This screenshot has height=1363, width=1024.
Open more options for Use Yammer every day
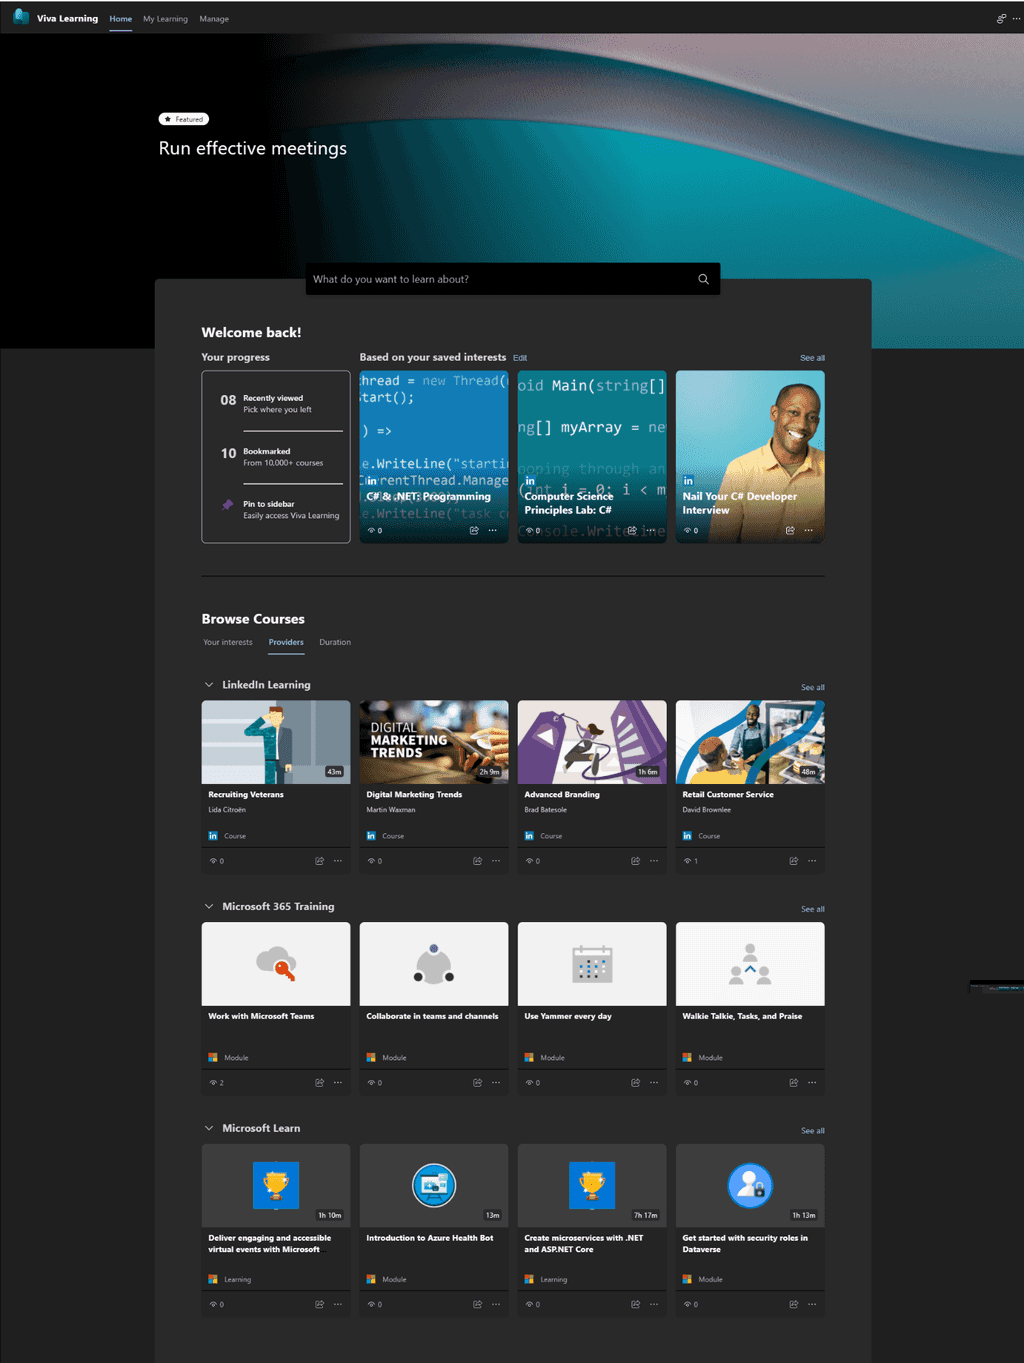point(654,1083)
